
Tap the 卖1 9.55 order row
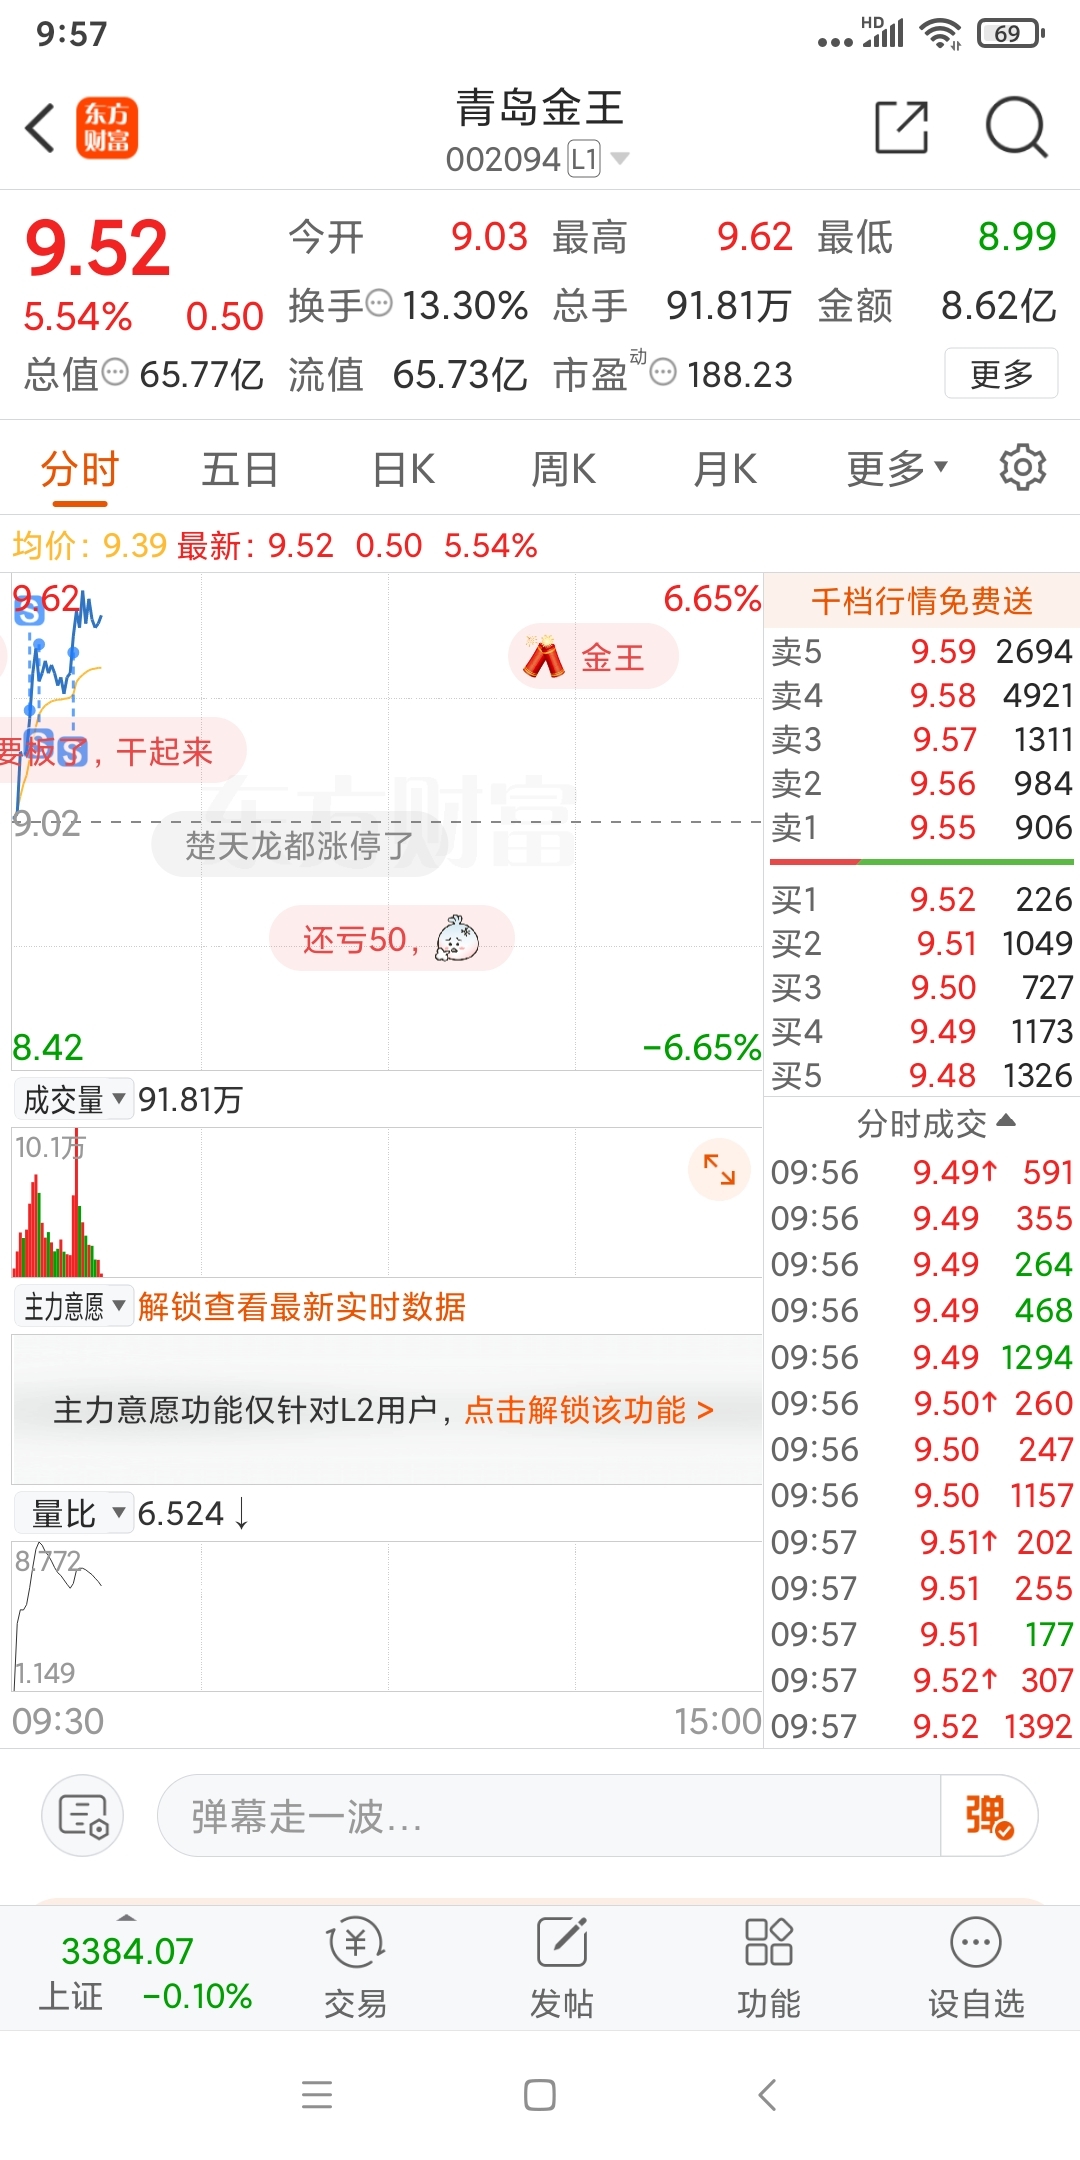click(x=922, y=827)
